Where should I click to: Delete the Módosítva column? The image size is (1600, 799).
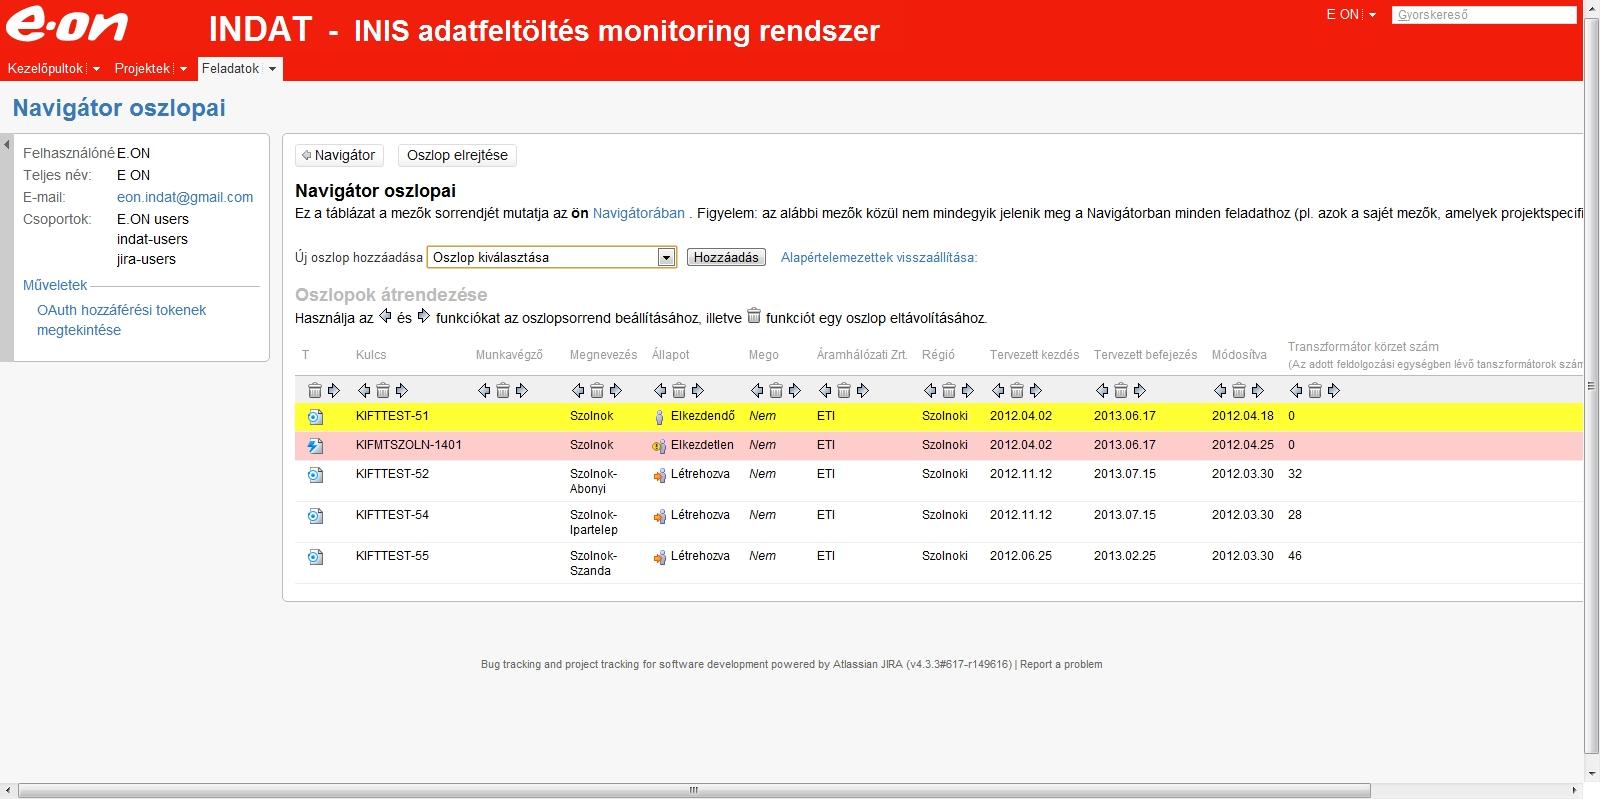click(1239, 390)
